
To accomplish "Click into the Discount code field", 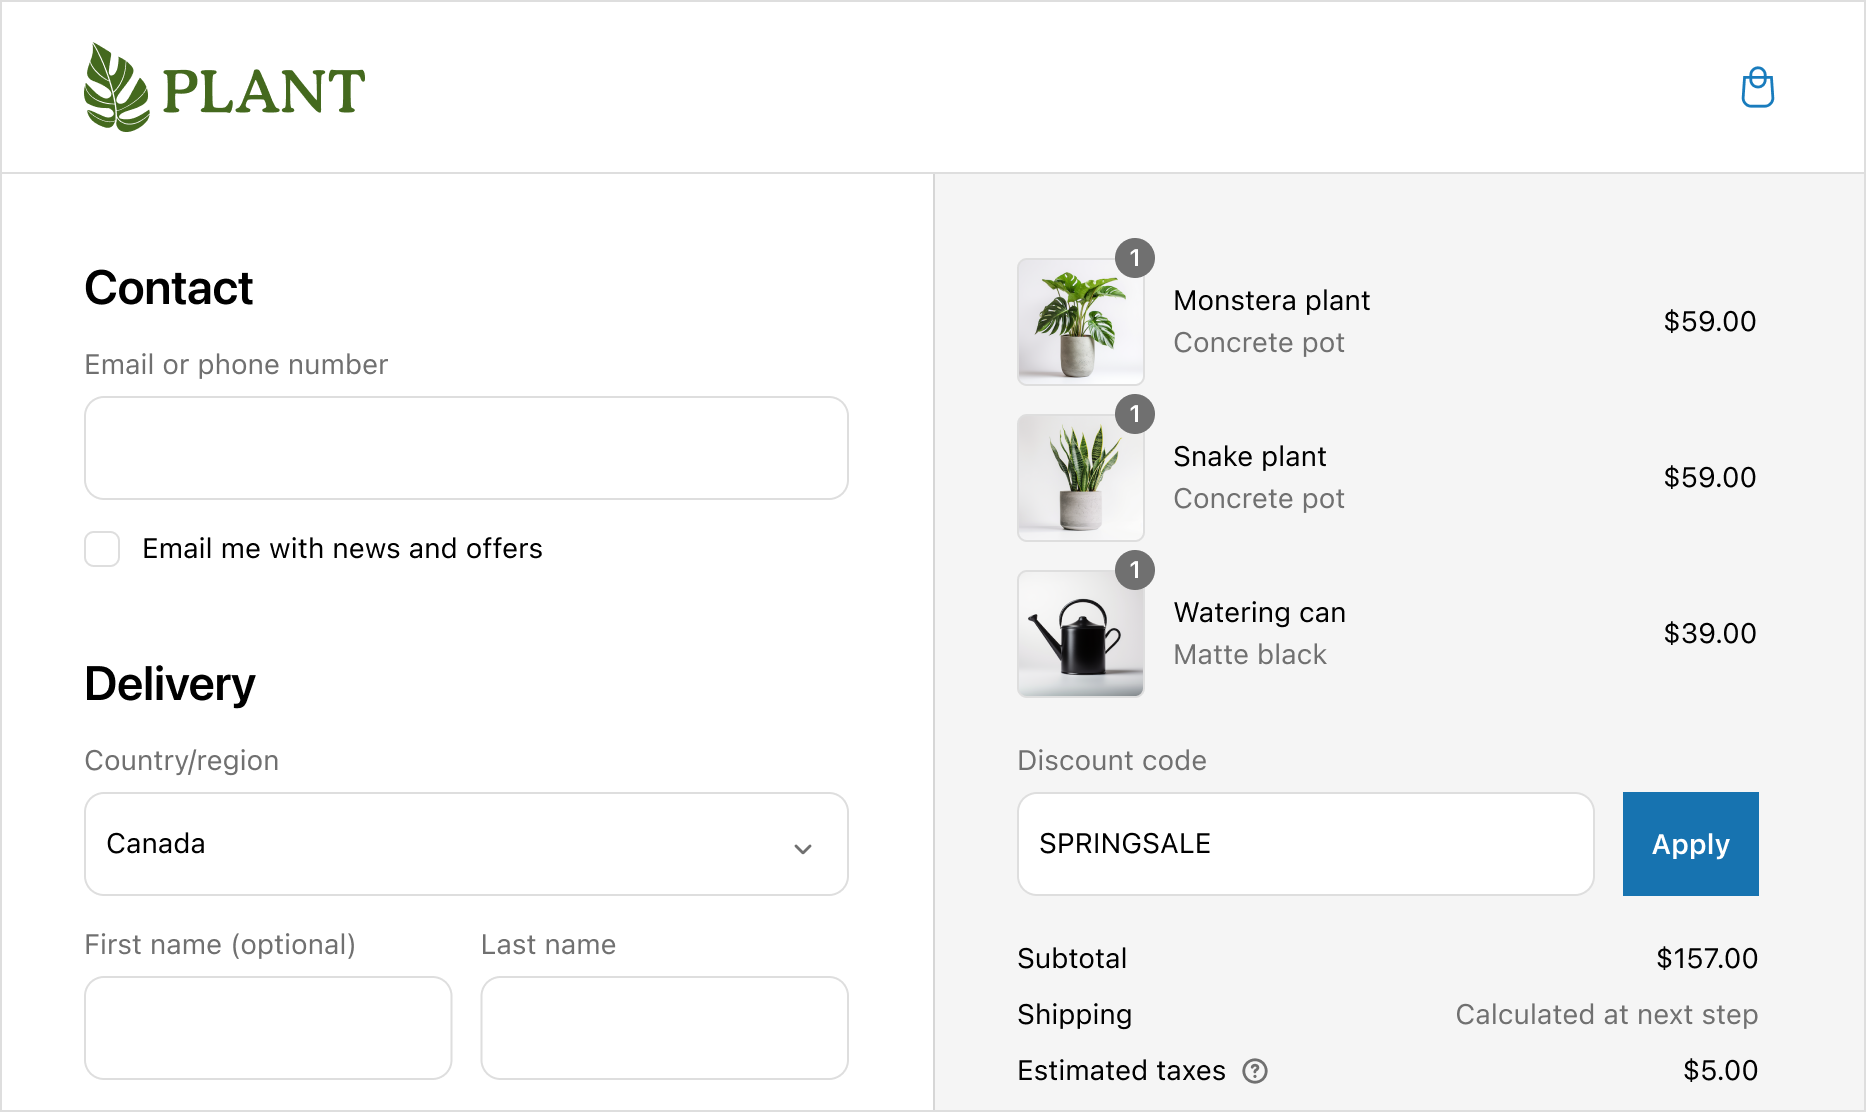I will pos(1305,844).
